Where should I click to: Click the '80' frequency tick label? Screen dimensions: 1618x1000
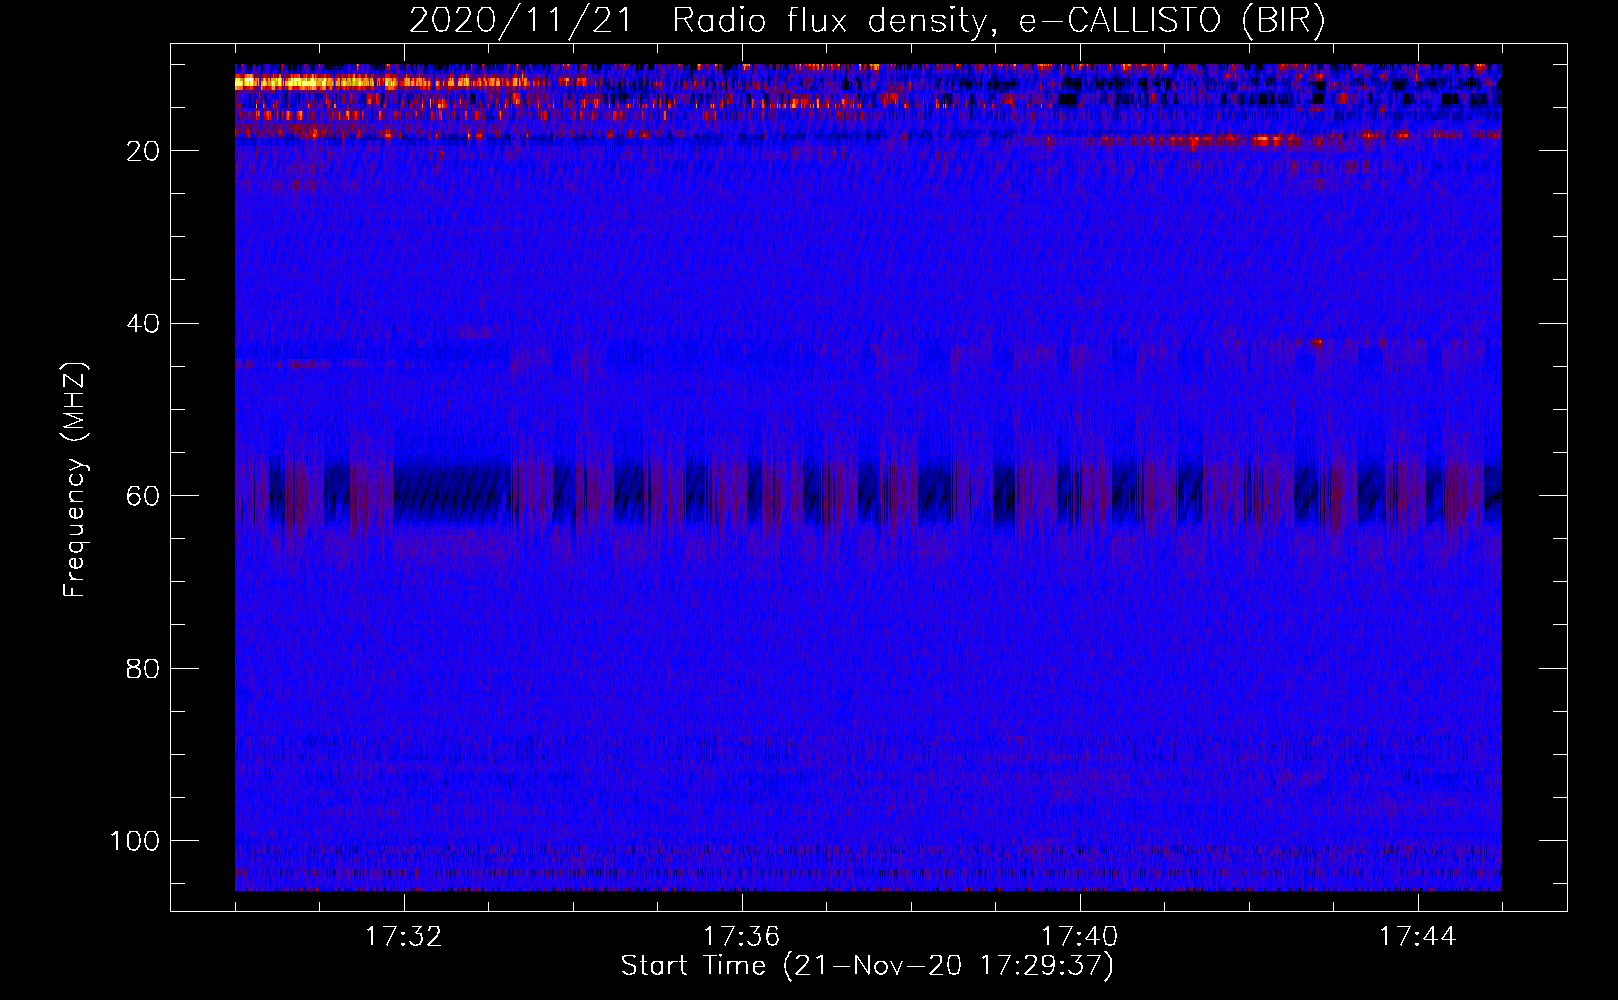tap(143, 669)
